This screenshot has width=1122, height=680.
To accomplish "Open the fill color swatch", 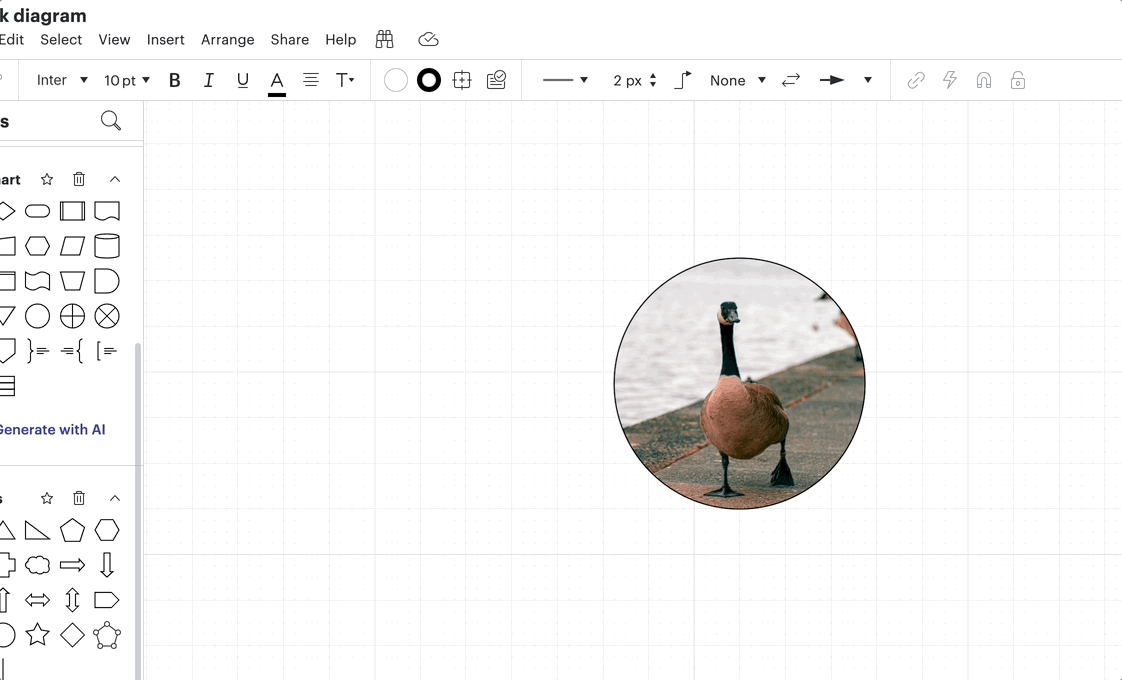I will coord(396,80).
